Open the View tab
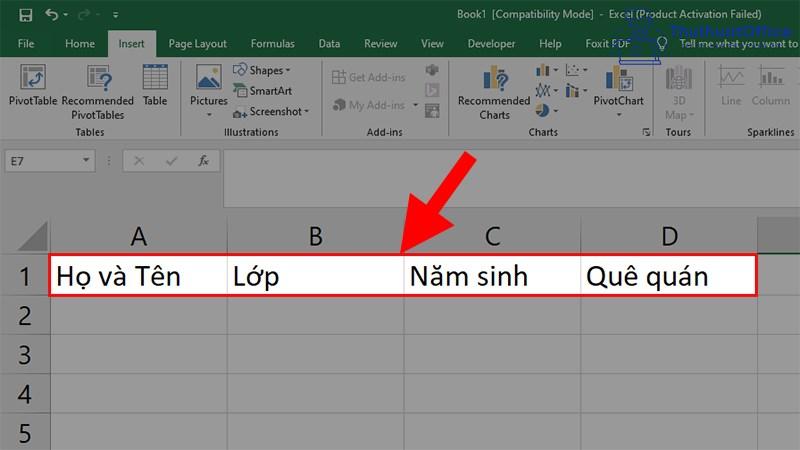Viewport: 800px width, 450px height. pos(432,44)
